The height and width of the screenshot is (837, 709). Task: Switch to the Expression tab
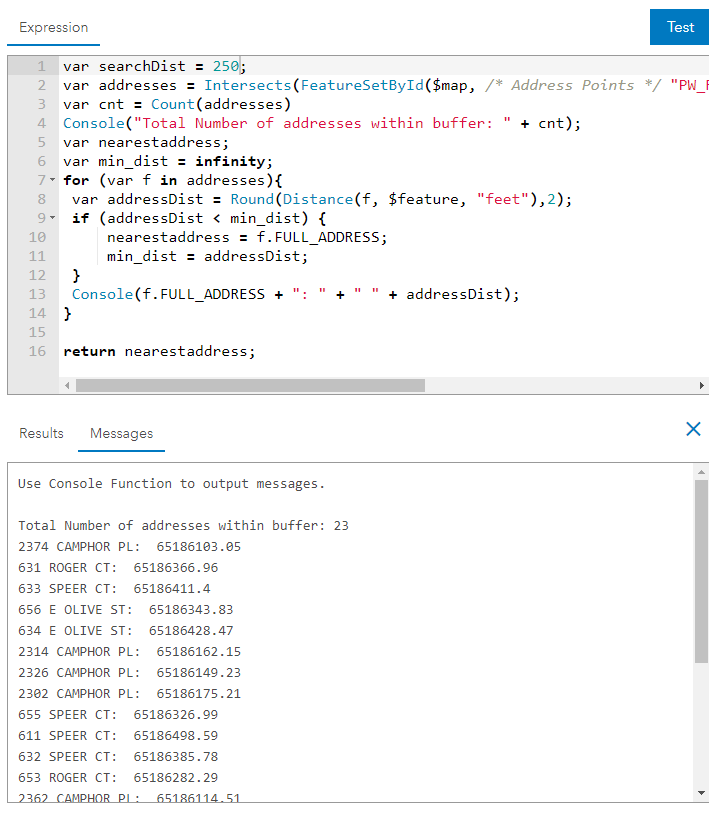(x=53, y=28)
